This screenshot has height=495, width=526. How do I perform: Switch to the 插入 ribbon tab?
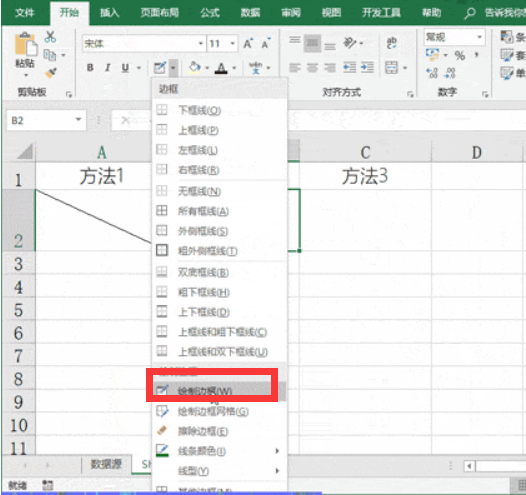[x=110, y=13]
